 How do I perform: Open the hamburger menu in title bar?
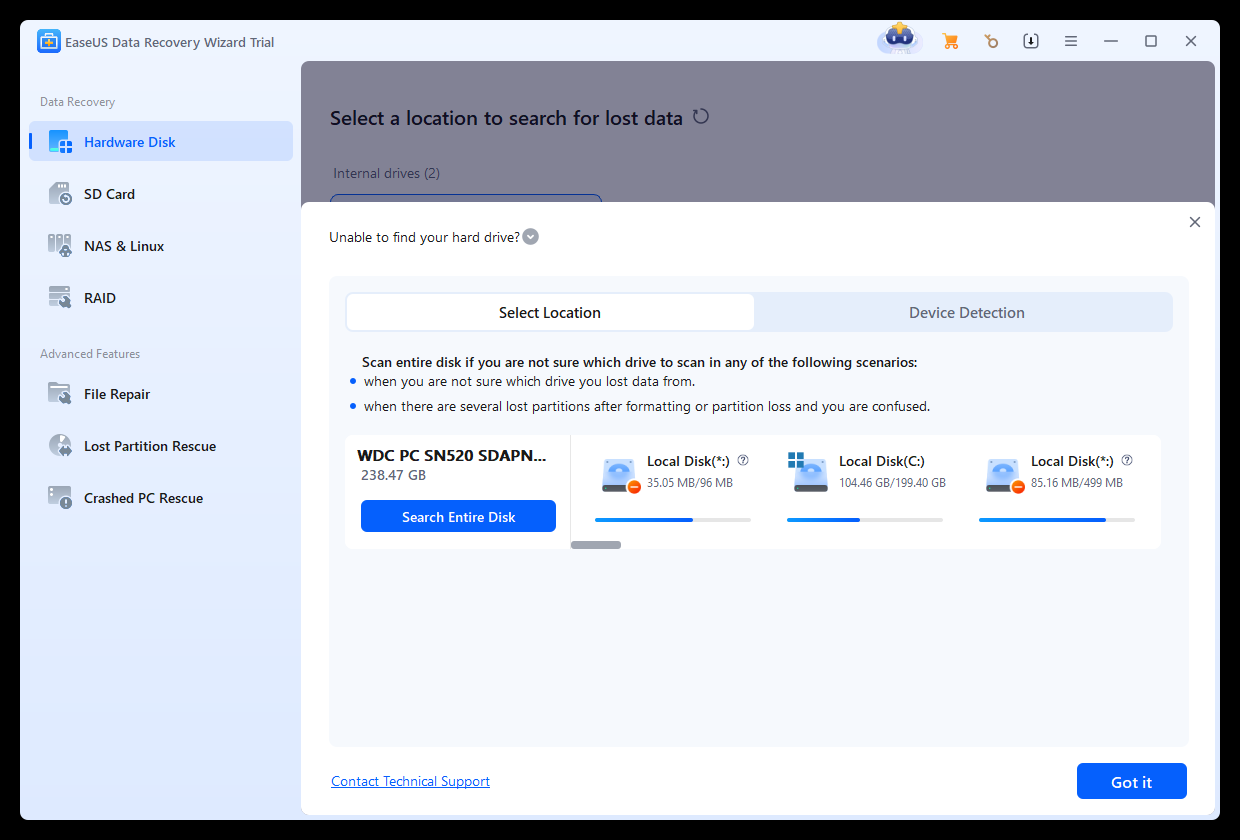1071,41
